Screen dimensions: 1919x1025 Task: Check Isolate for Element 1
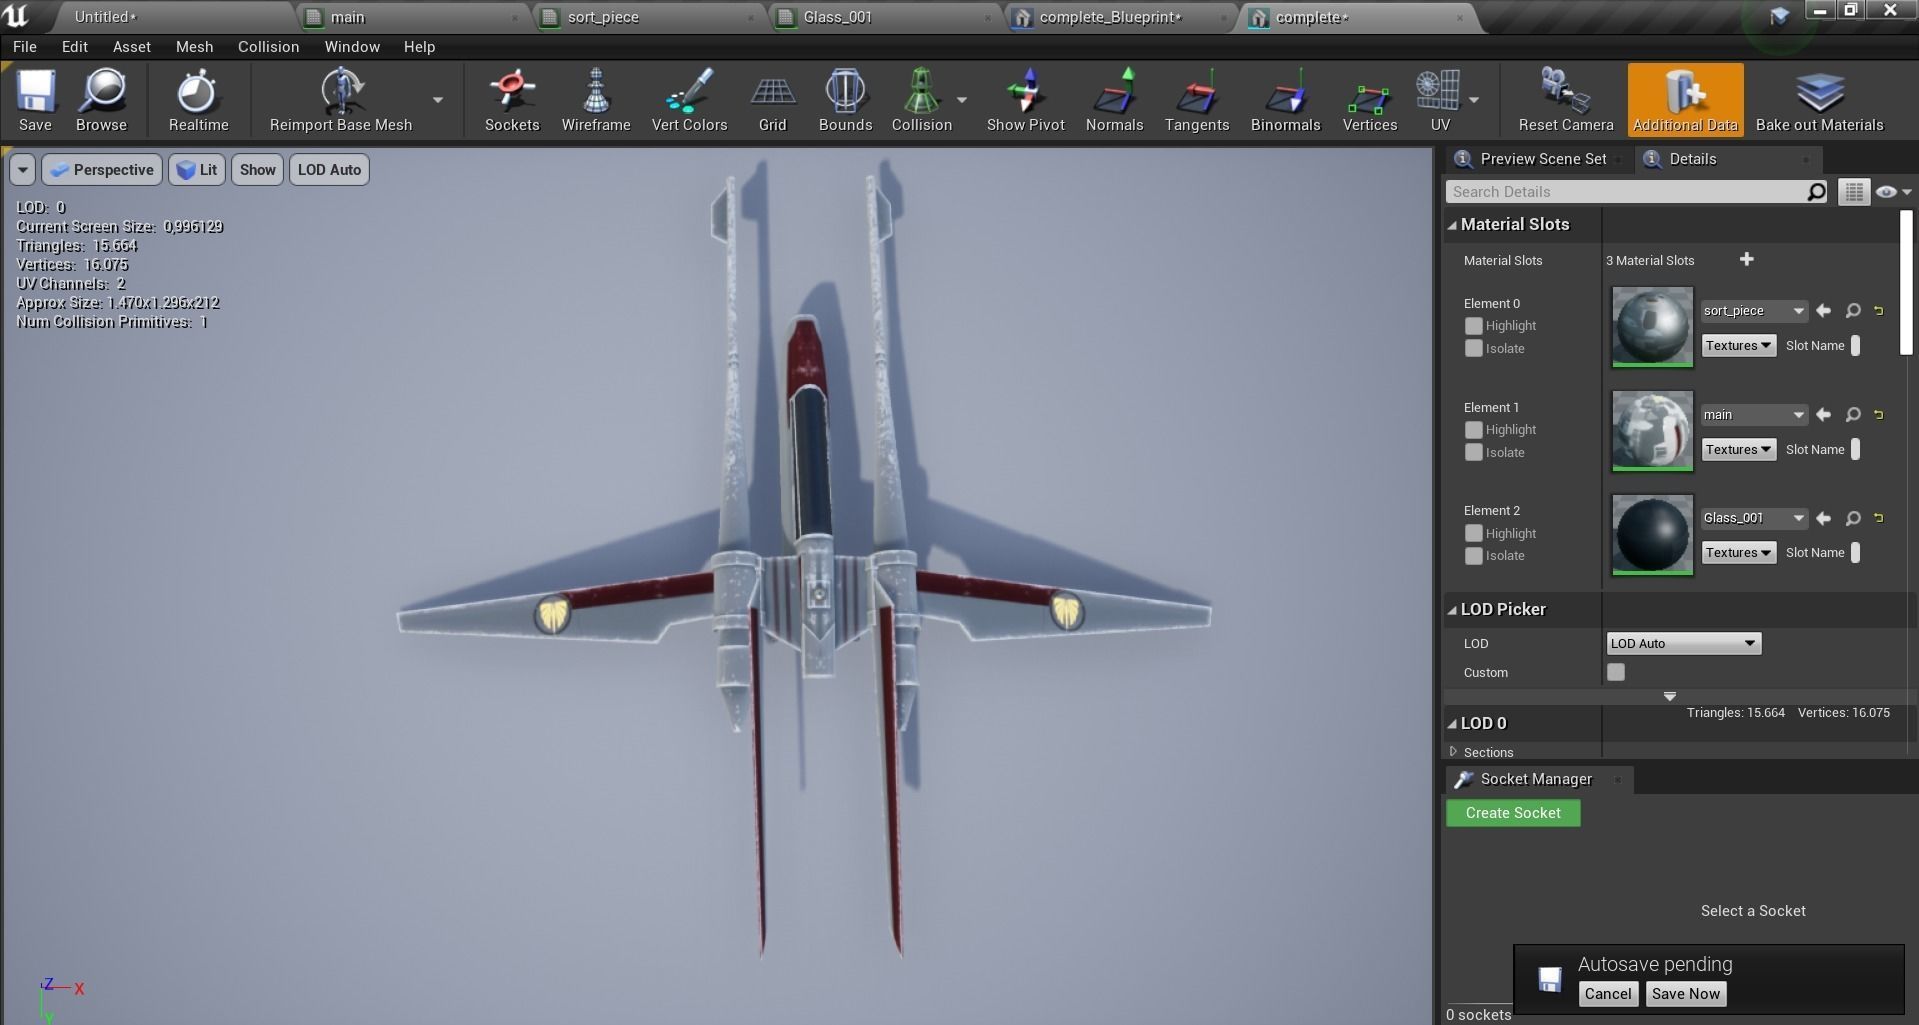tap(1473, 453)
